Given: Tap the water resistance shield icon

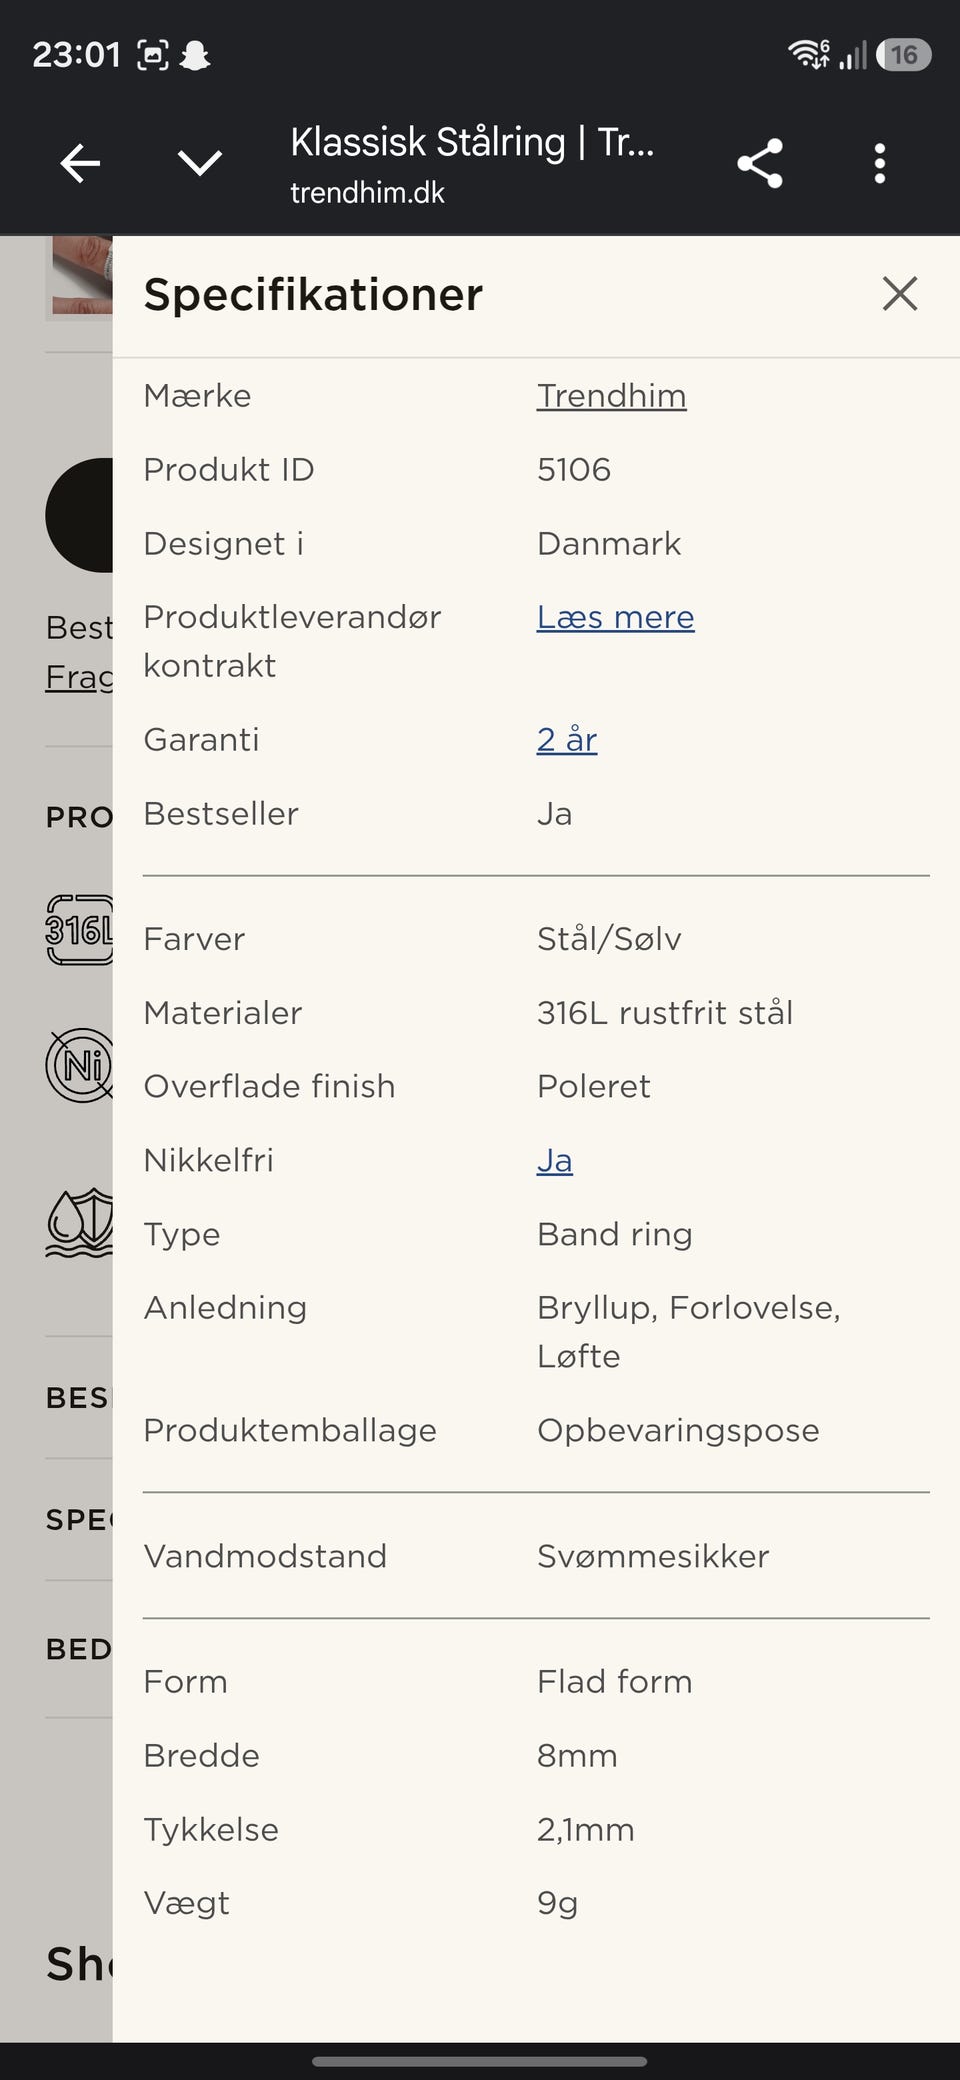Looking at the screenshot, I should (x=79, y=1222).
